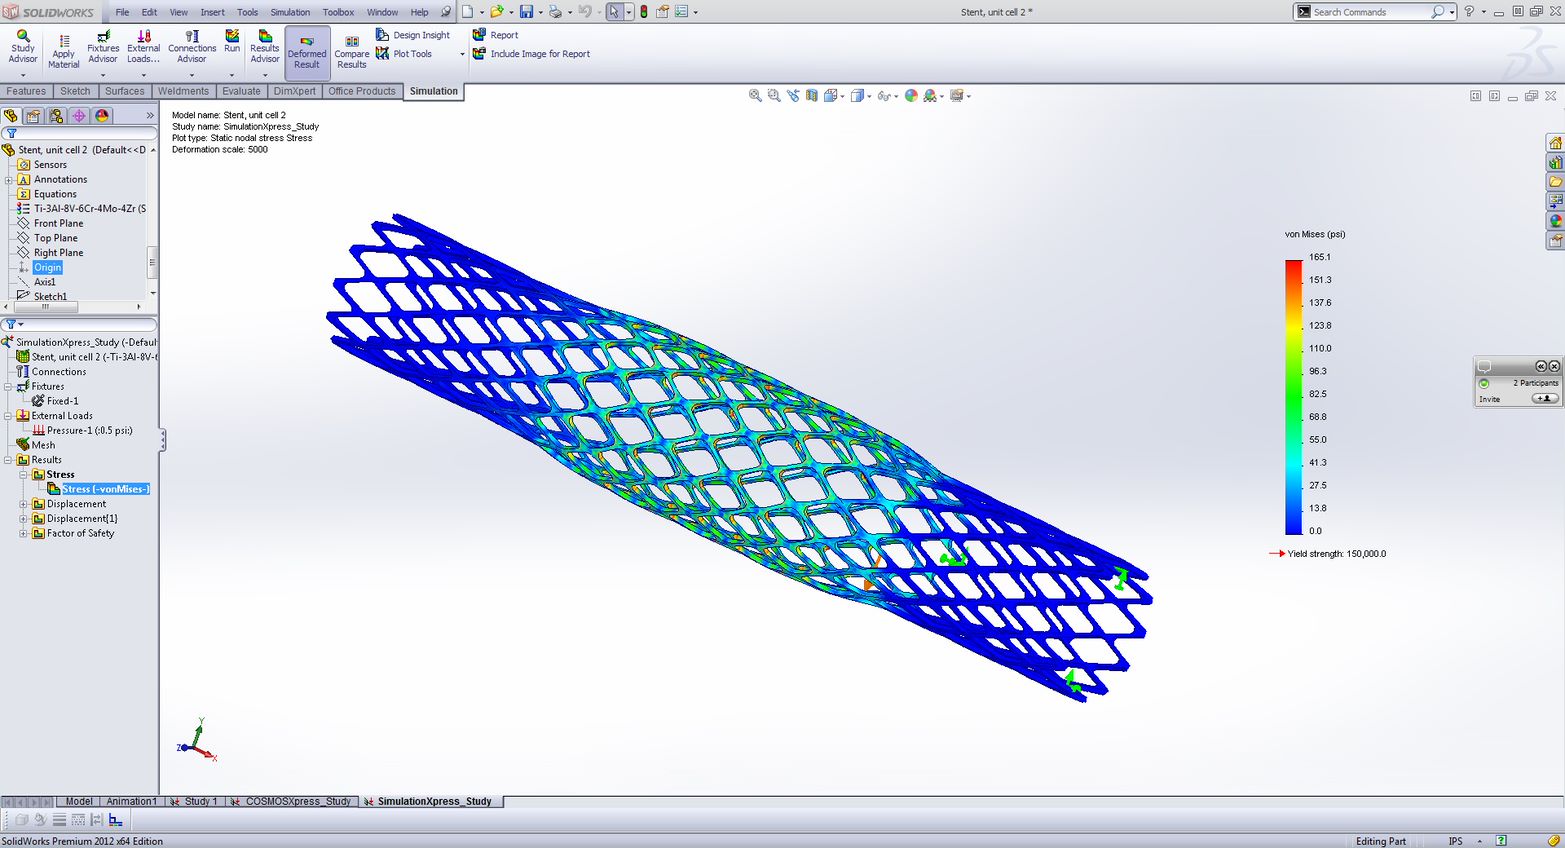Viewport: 1565px width, 848px height.
Task: Open the DisplayManager panel tab
Action: [102, 116]
